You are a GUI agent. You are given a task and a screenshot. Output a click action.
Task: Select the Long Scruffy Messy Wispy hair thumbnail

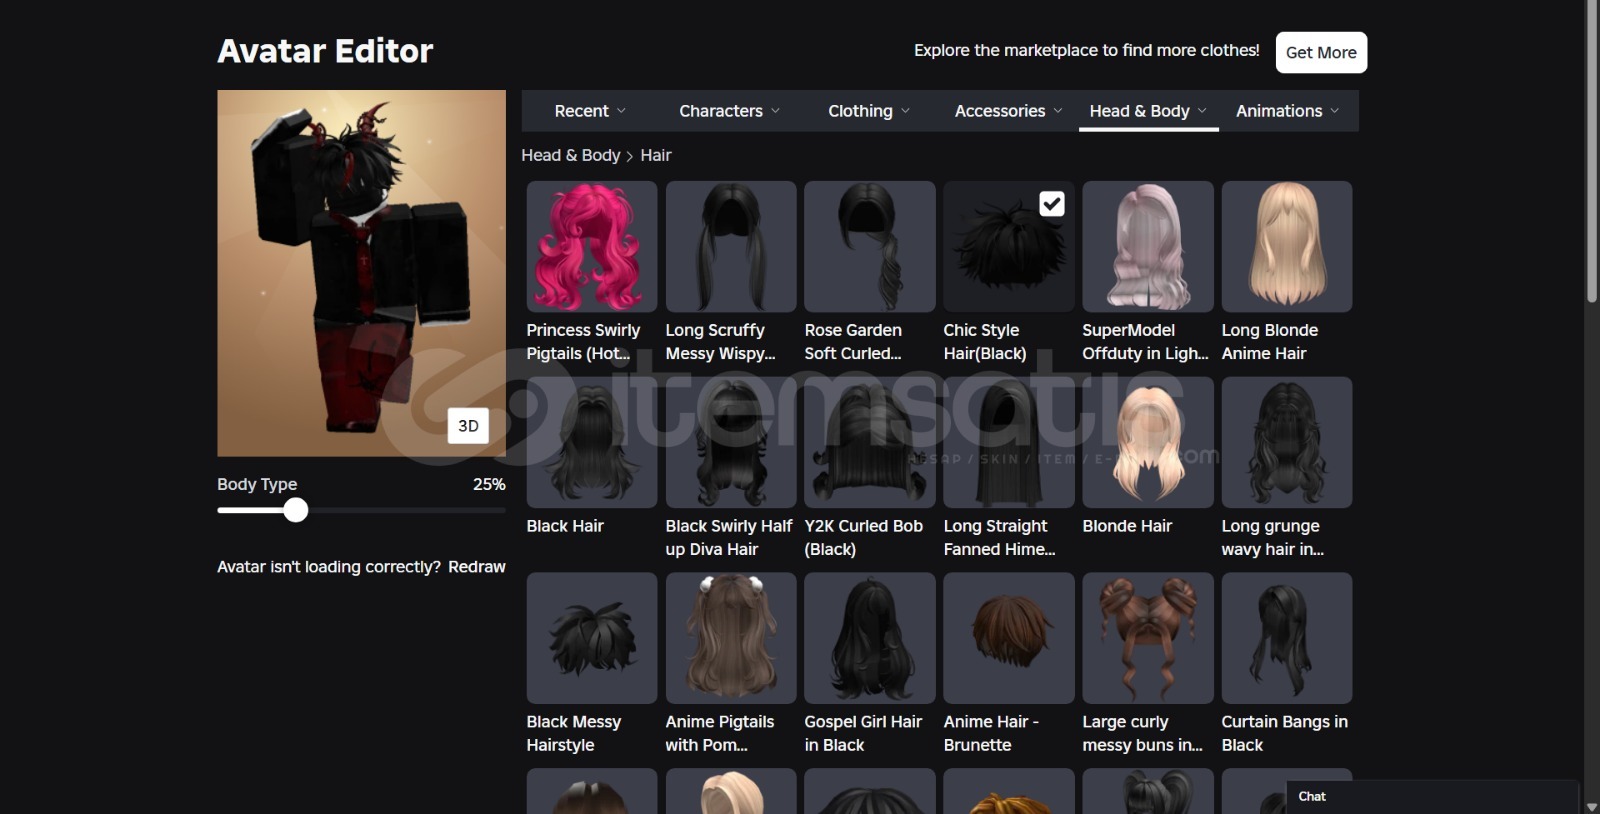coord(730,246)
